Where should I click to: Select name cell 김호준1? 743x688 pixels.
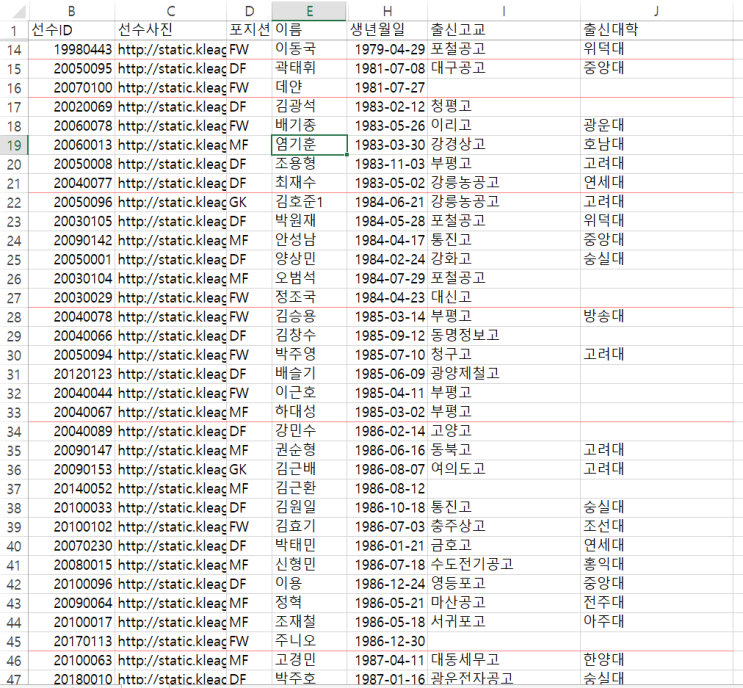pyautogui.click(x=309, y=202)
